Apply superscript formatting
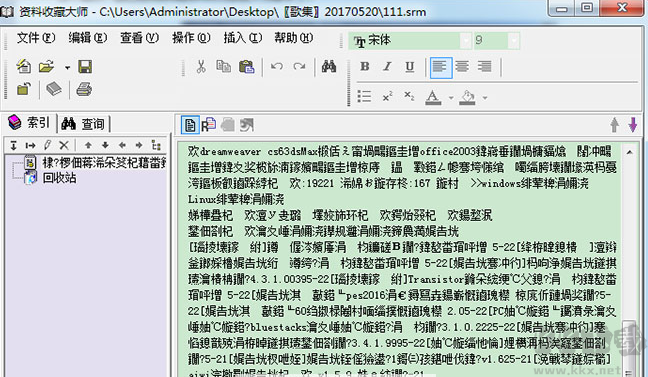The width and height of the screenshot is (648, 377). [387, 96]
